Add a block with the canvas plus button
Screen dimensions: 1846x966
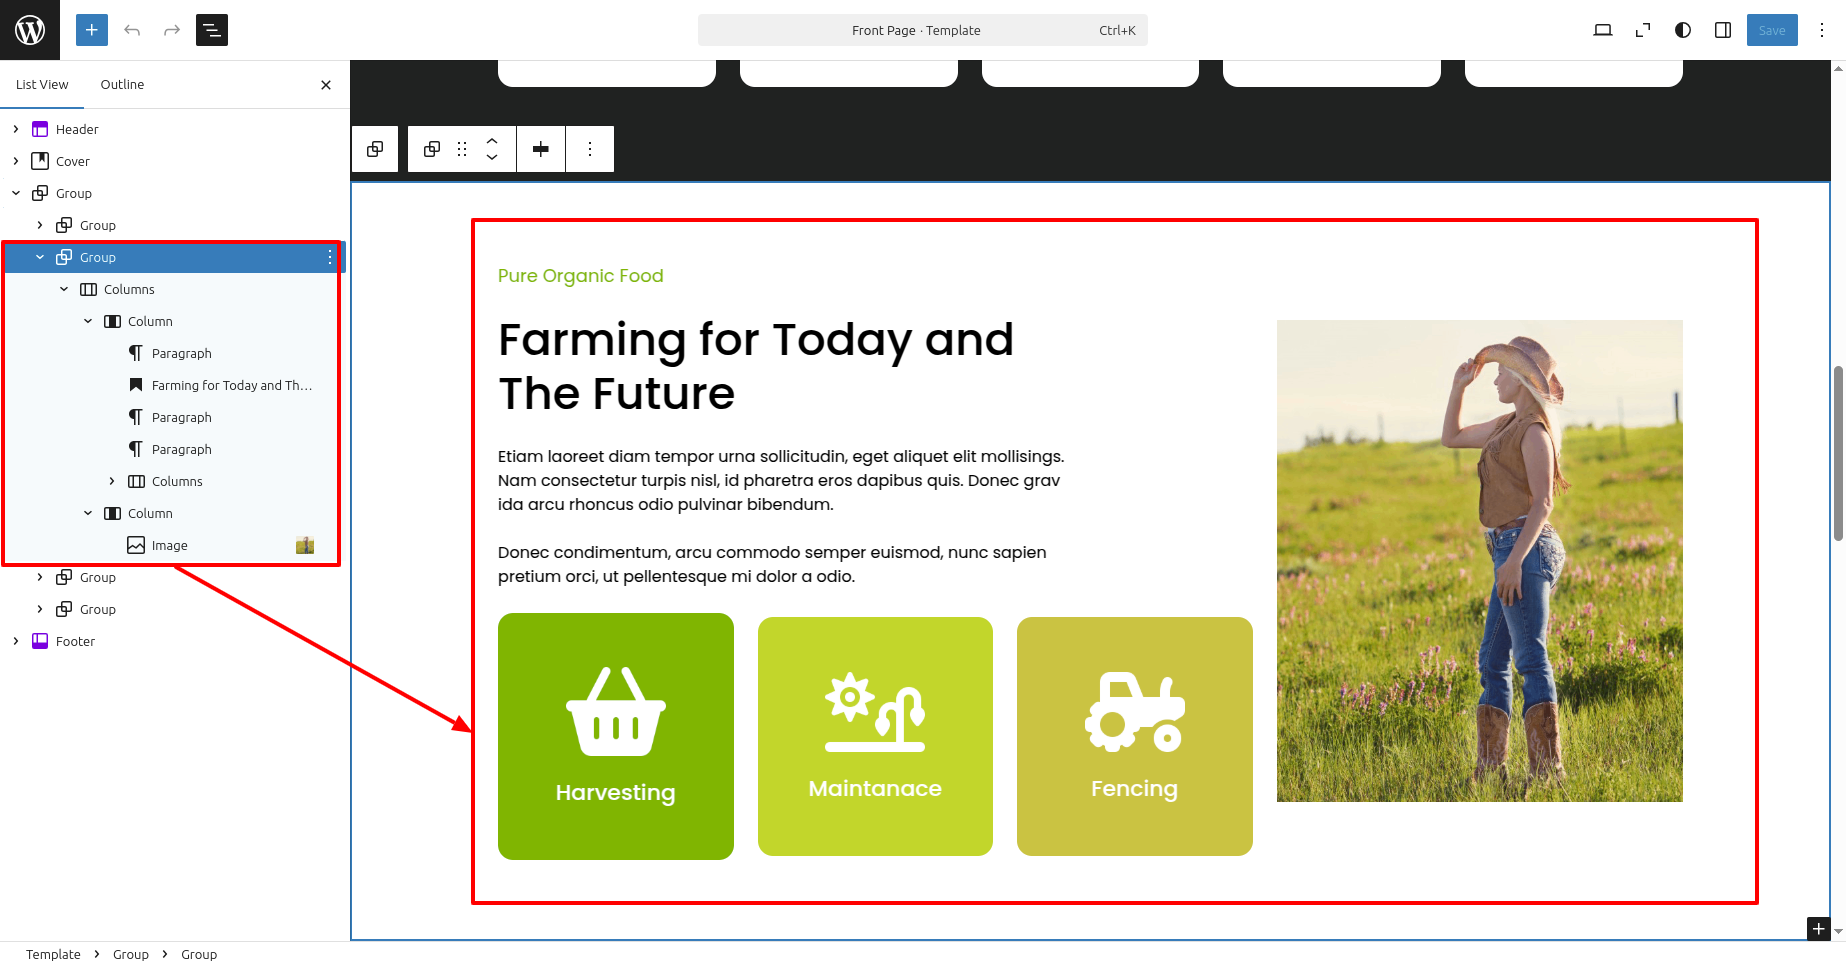1819,929
